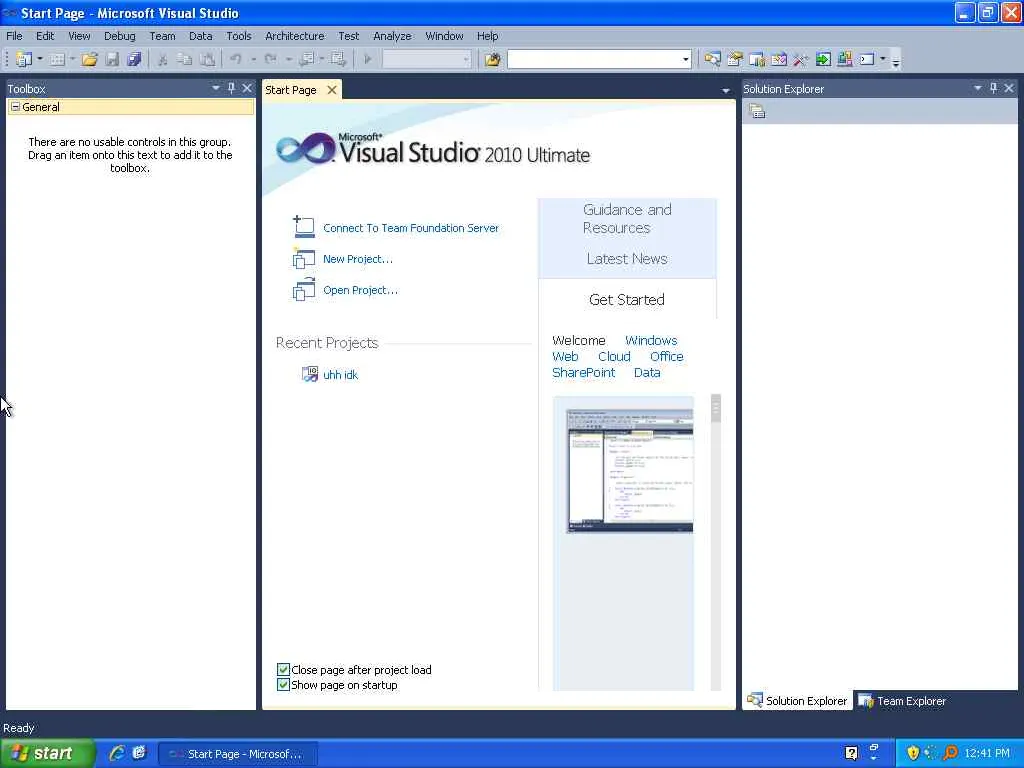Click Start Page taskbar button
Viewport: 1024px width, 768px height.
[x=238, y=754]
